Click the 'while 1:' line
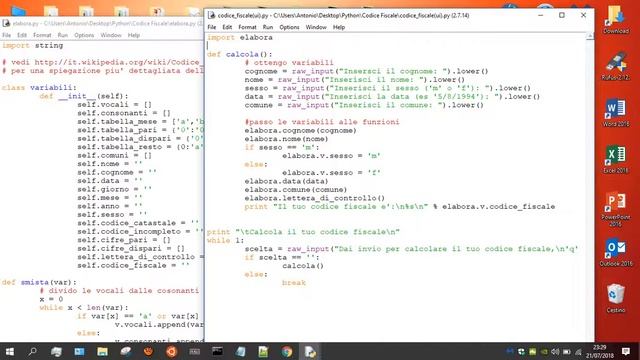Image resolution: width=640 pixels, height=360 pixels. pyautogui.click(x=225, y=240)
